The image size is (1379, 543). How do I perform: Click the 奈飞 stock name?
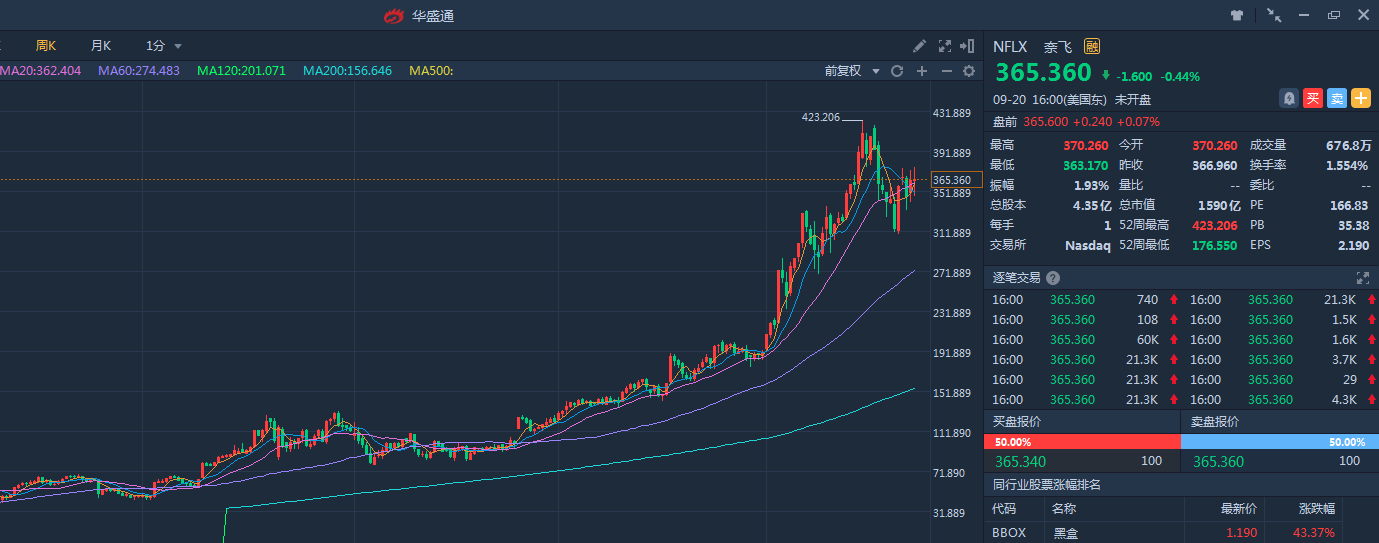pyautogui.click(x=1057, y=47)
